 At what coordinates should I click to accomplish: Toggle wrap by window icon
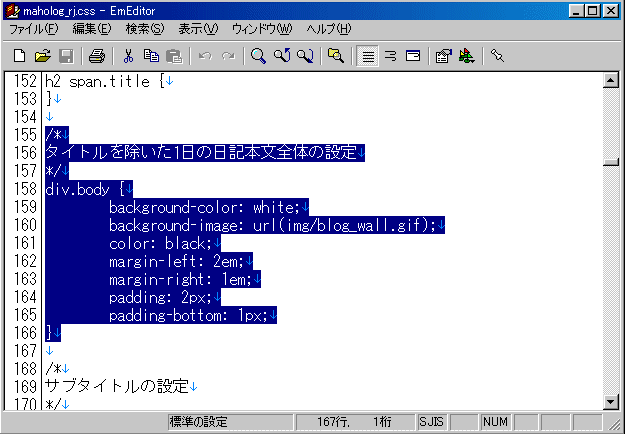[x=413, y=56]
